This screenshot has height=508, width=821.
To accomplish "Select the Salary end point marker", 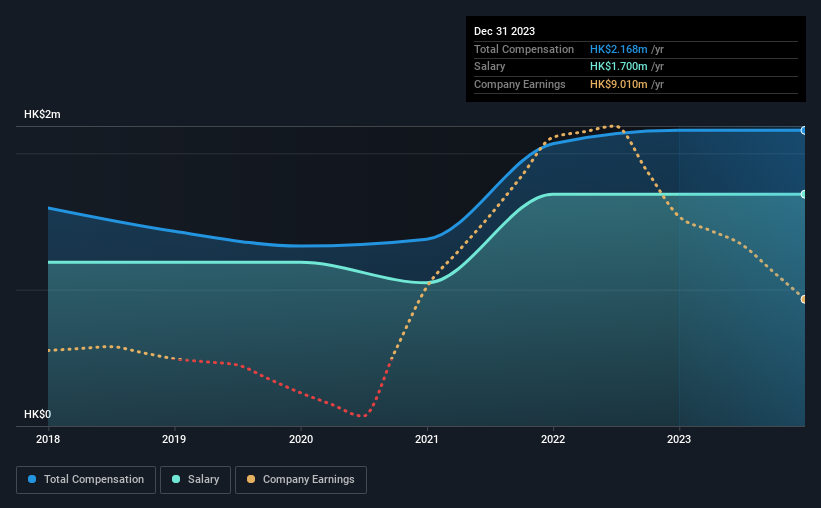I will pos(804,194).
